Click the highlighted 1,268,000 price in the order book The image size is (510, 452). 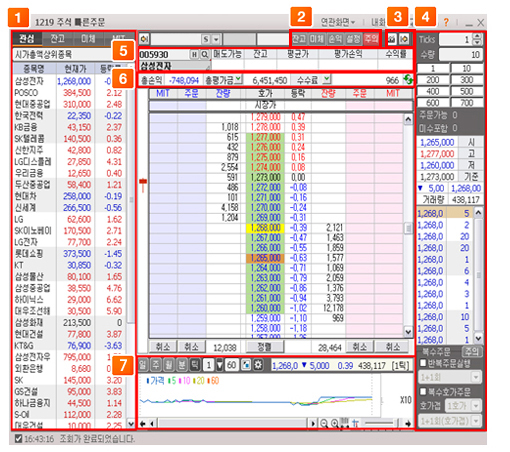click(266, 228)
